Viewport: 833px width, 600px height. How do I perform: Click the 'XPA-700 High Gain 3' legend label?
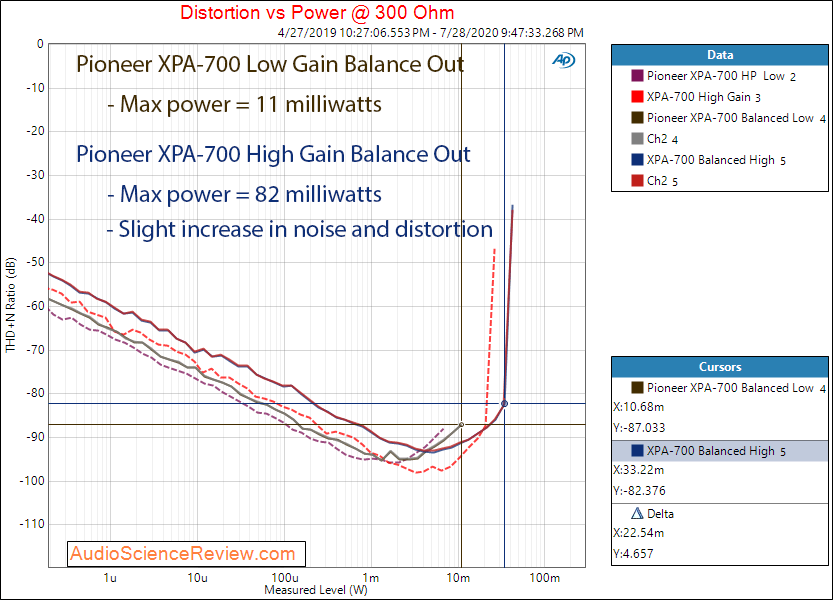704,97
